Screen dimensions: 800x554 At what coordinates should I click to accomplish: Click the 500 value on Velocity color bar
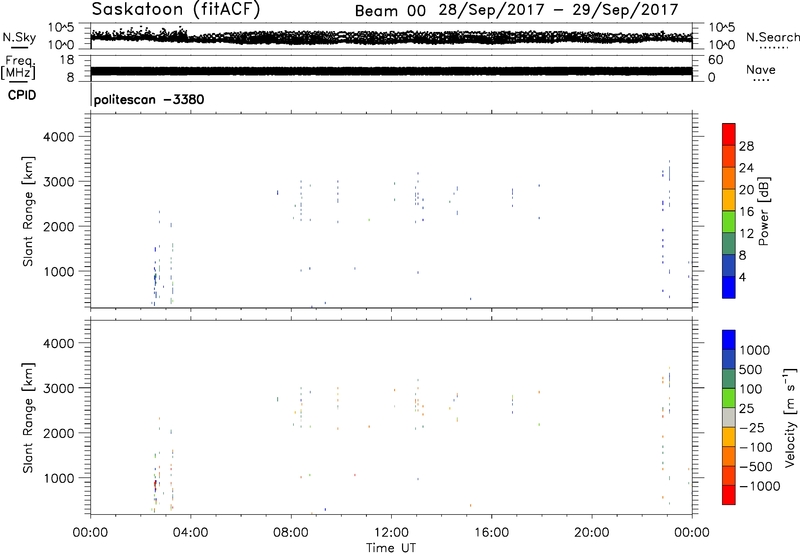(x=751, y=370)
